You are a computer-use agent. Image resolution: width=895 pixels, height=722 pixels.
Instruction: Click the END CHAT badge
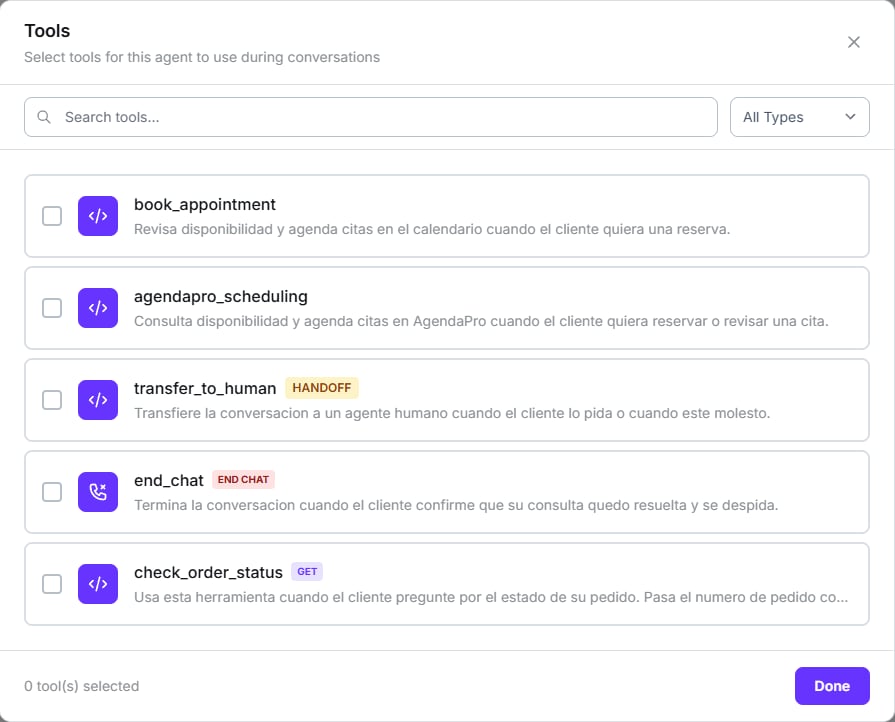tap(243, 479)
